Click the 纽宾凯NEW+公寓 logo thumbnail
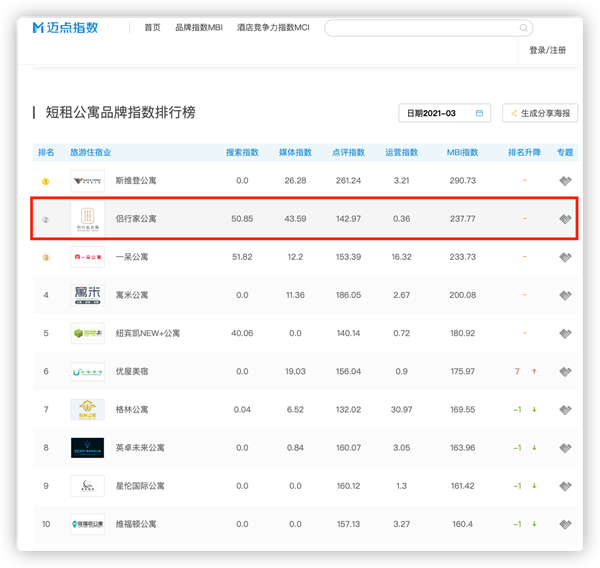Screen dimensions: 600x568 (87, 333)
